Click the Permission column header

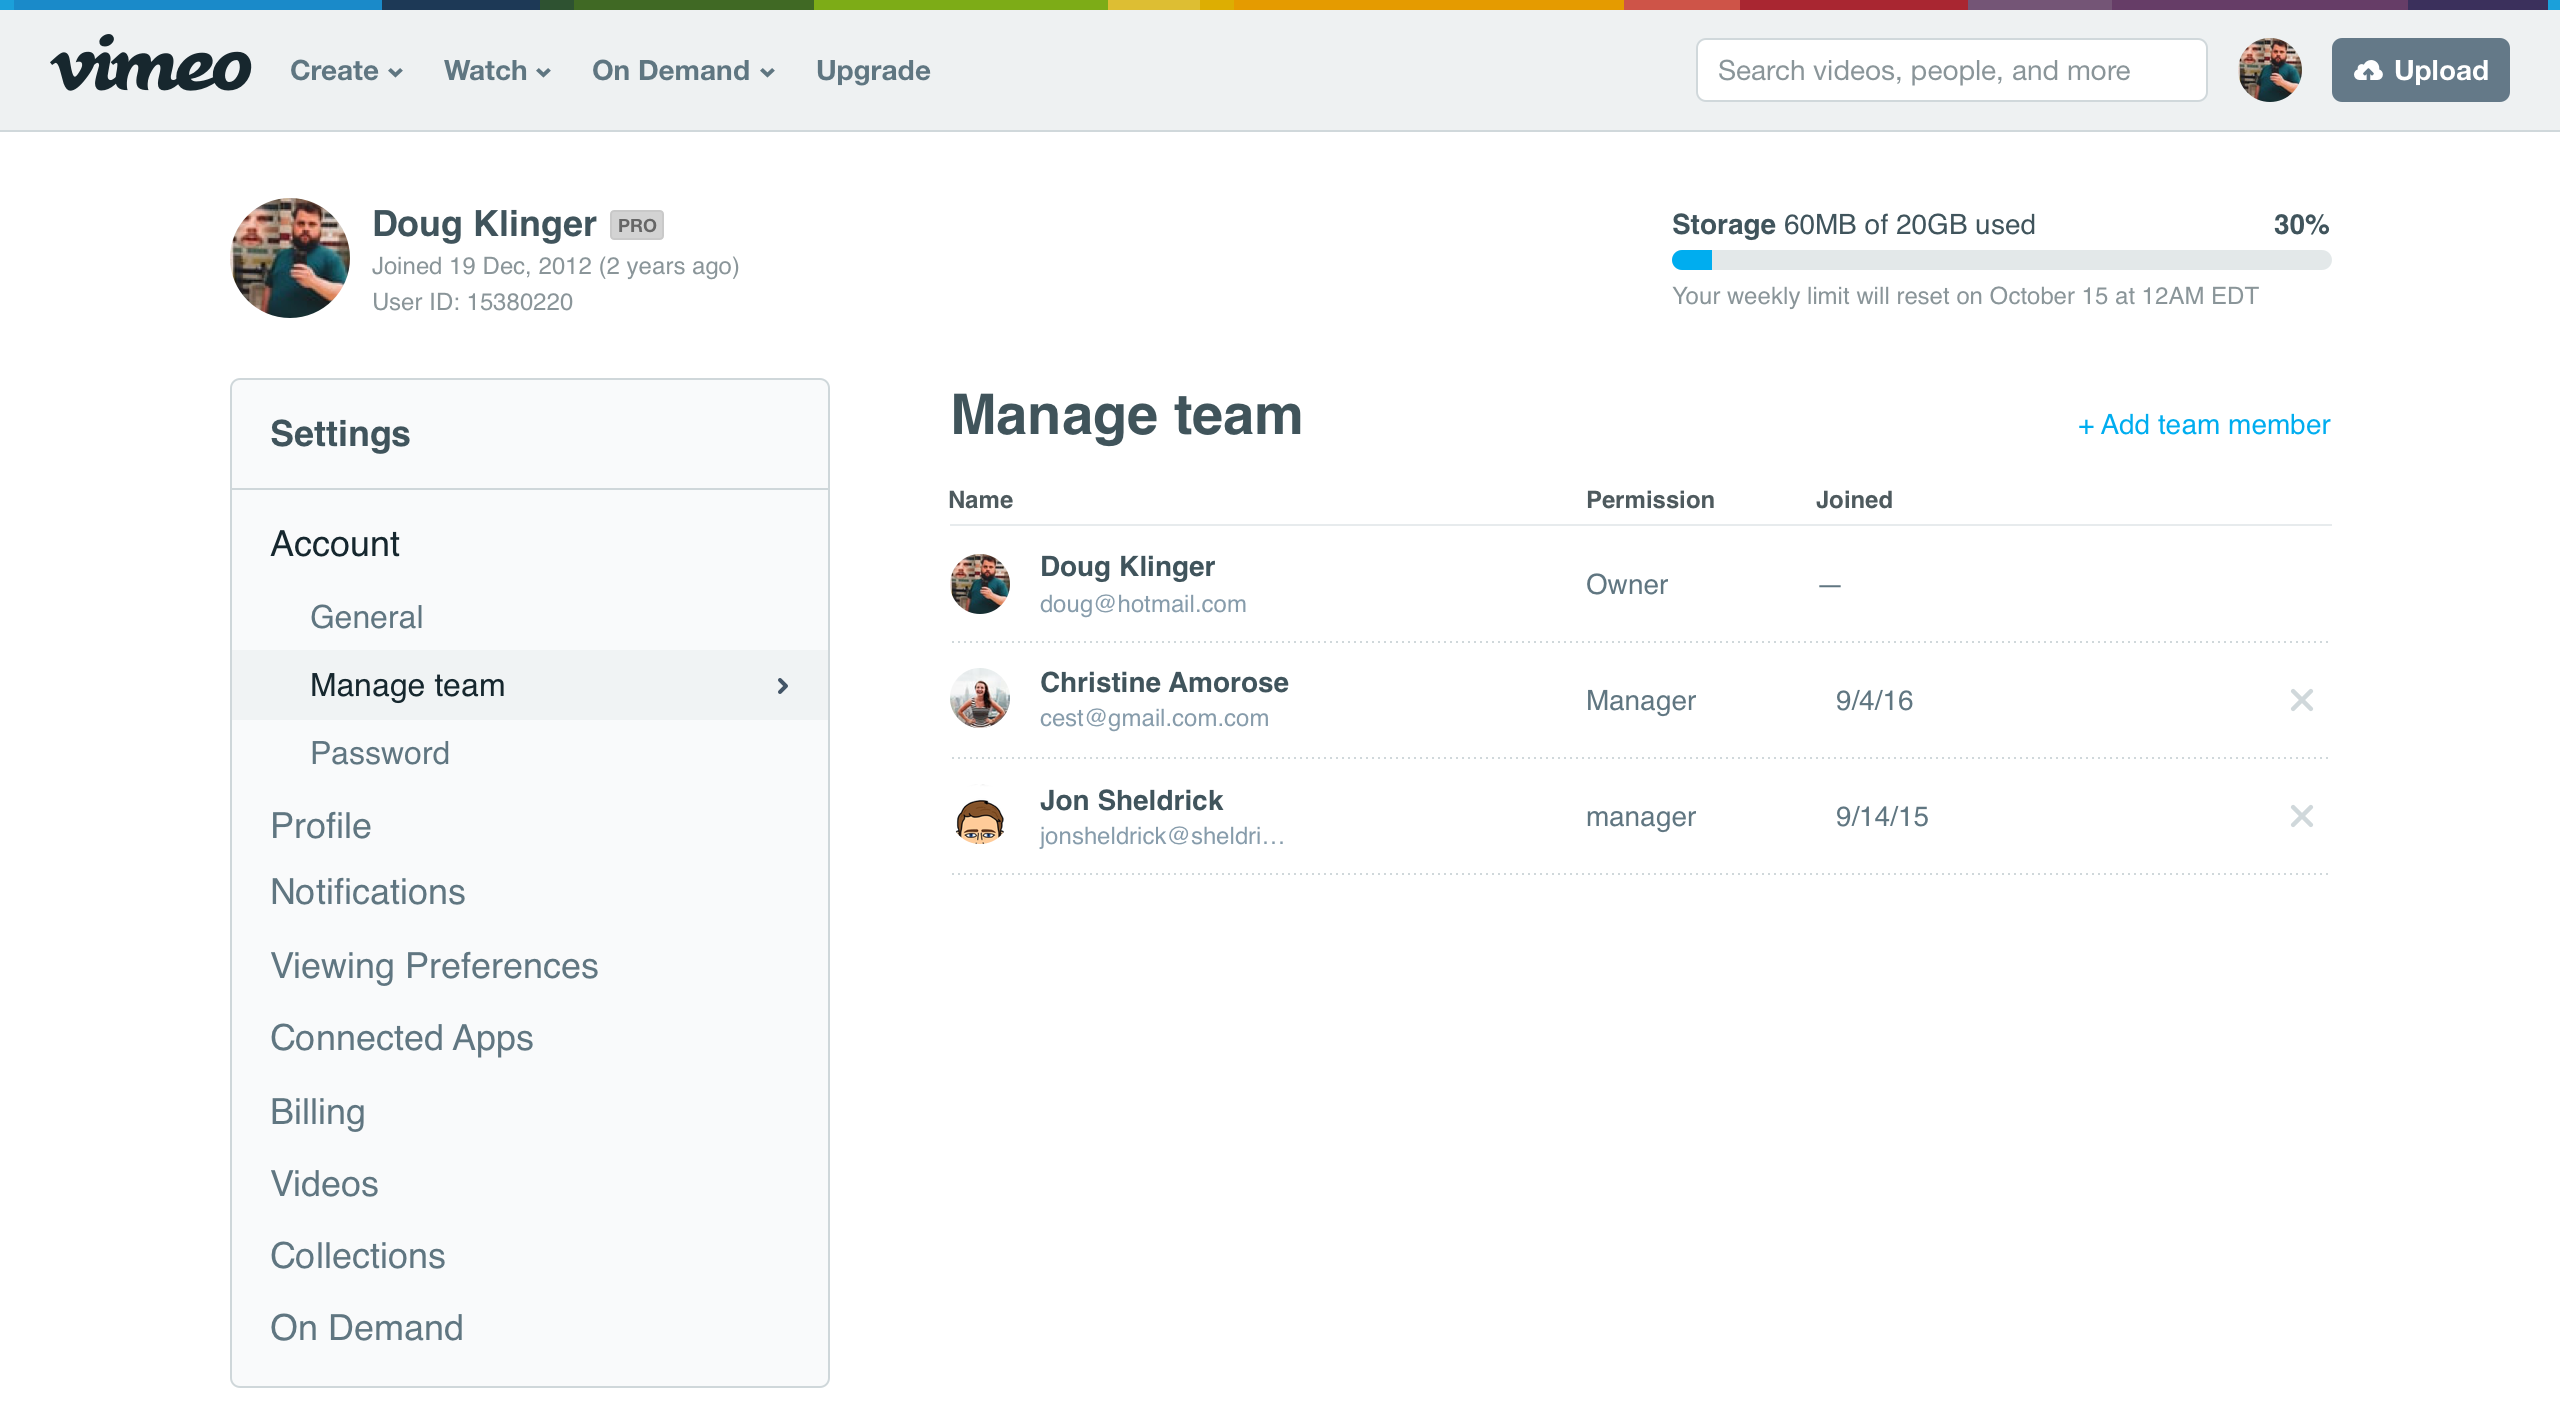(x=1650, y=500)
